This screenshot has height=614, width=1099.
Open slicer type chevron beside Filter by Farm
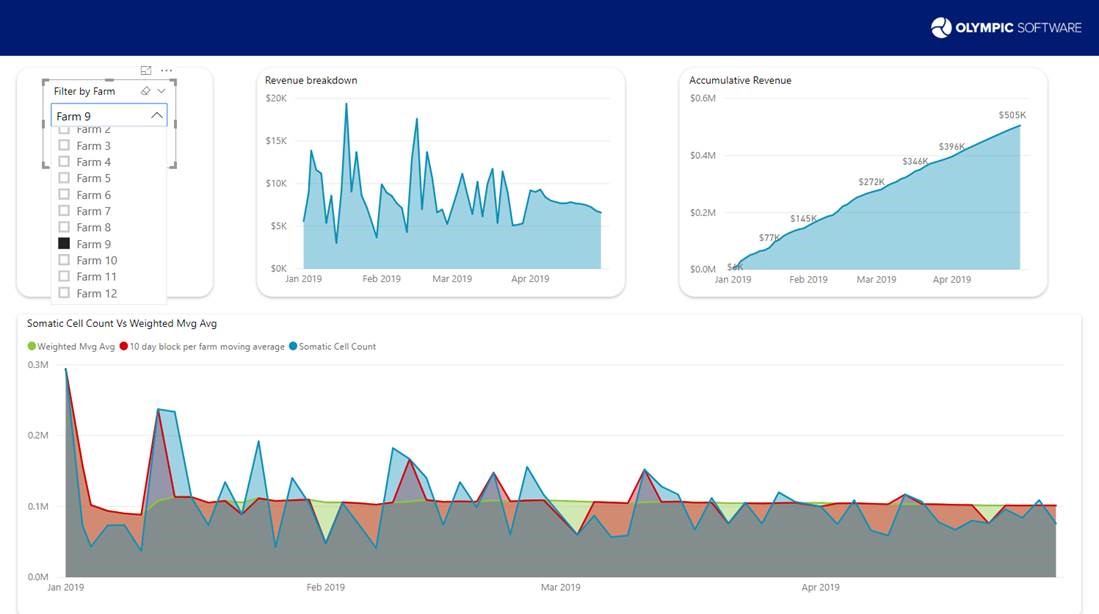[161, 91]
